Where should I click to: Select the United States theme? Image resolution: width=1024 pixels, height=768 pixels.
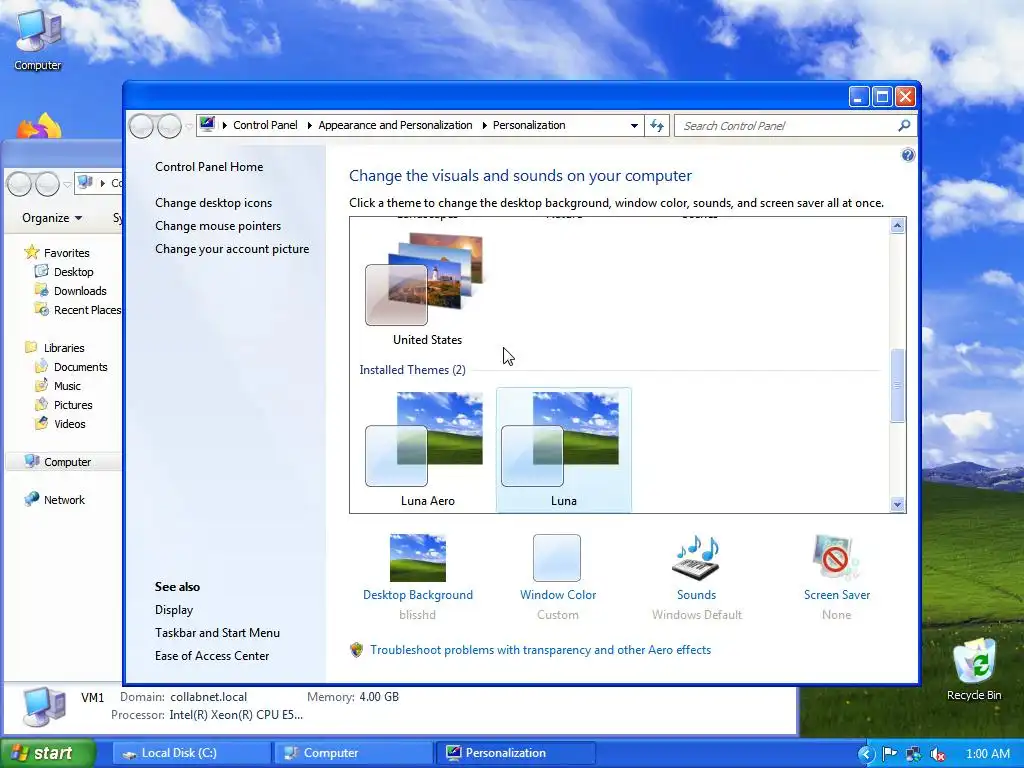click(x=428, y=289)
